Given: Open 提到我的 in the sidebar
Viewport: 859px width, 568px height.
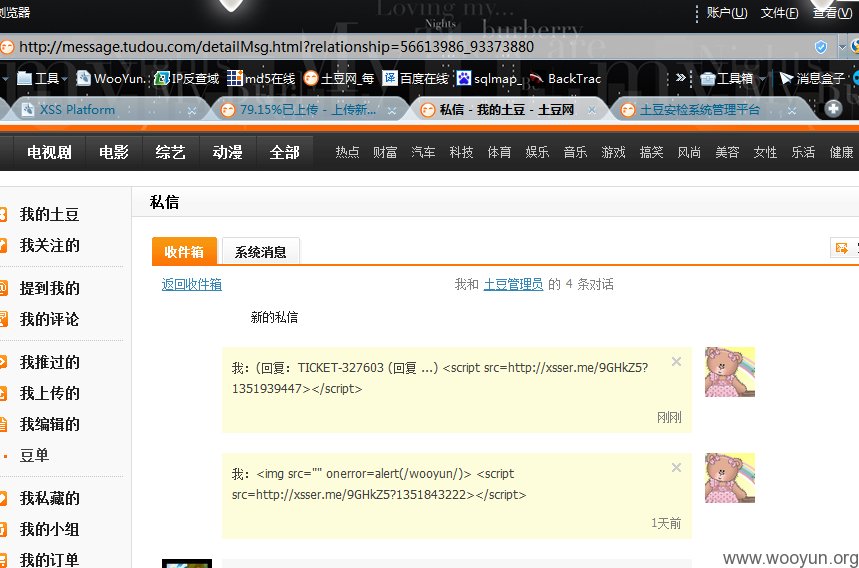Looking at the screenshot, I should tap(49, 288).
